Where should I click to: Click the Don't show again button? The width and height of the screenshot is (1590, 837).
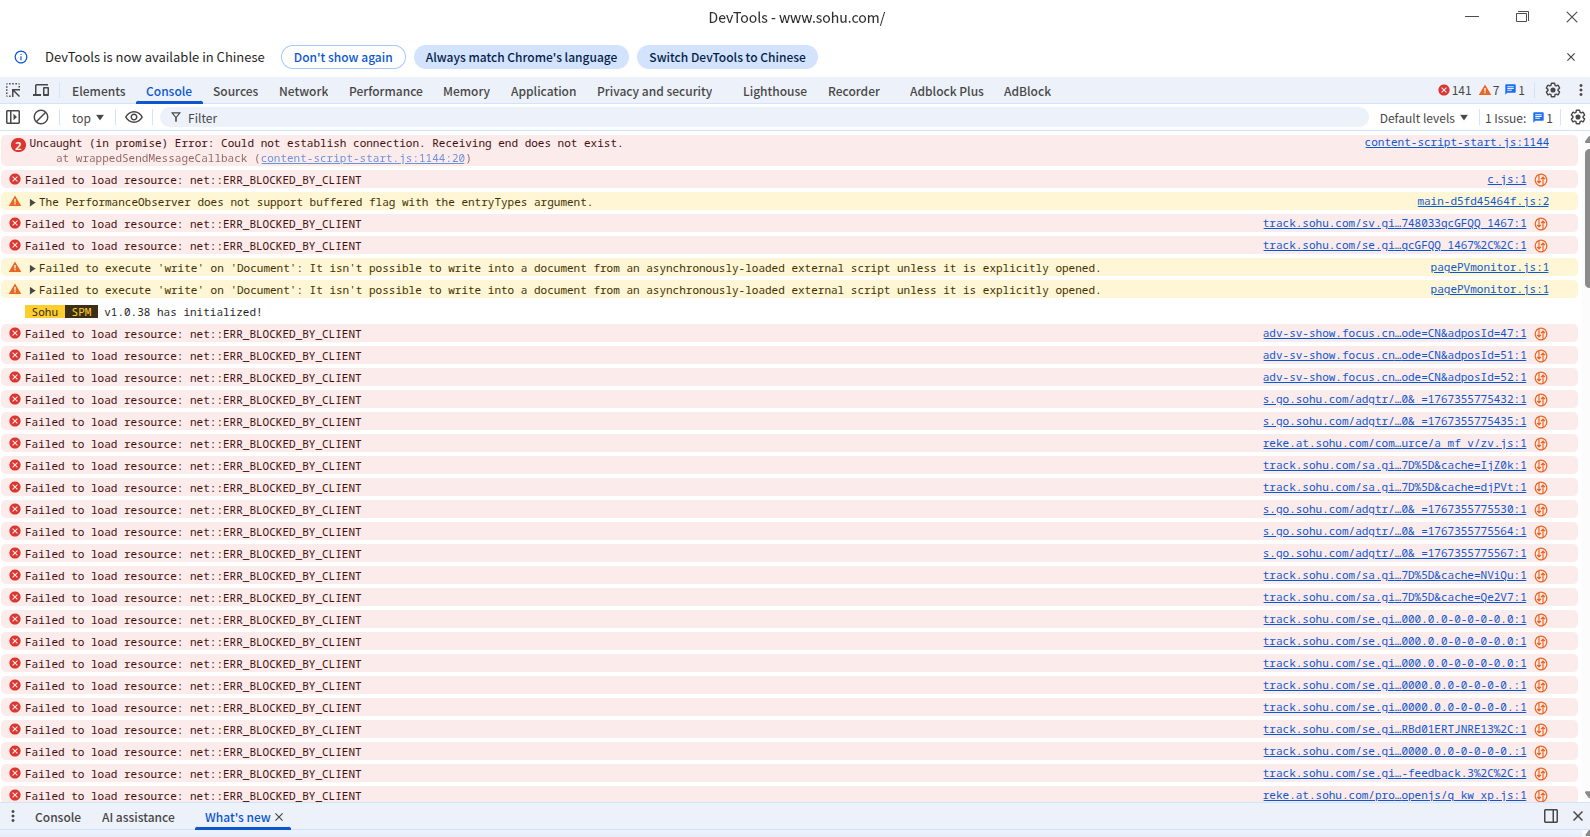pyautogui.click(x=343, y=57)
